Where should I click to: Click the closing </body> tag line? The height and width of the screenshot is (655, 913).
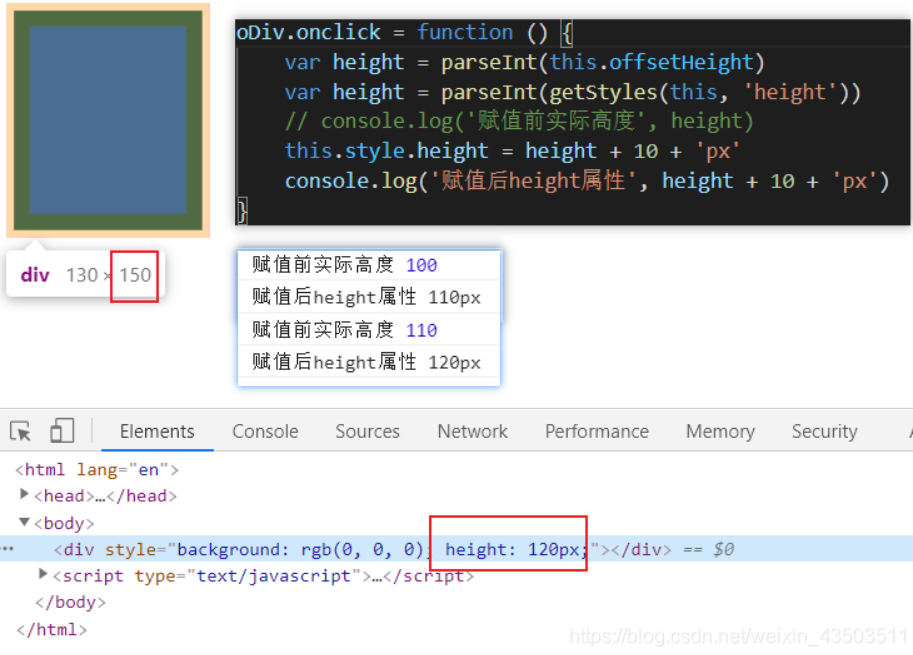click(x=70, y=602)
